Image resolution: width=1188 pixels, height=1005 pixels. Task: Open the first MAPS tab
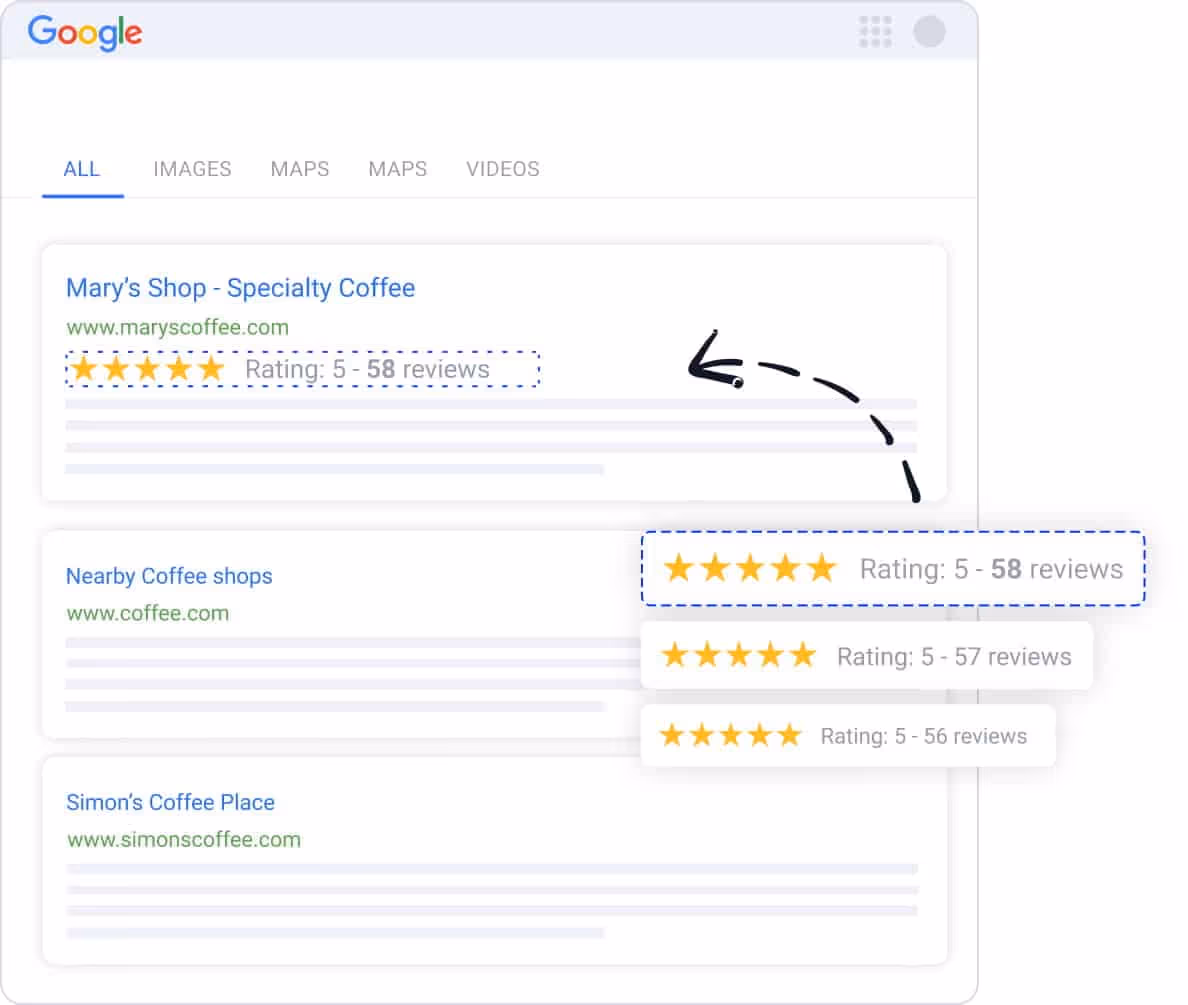[x=299, y=169]
